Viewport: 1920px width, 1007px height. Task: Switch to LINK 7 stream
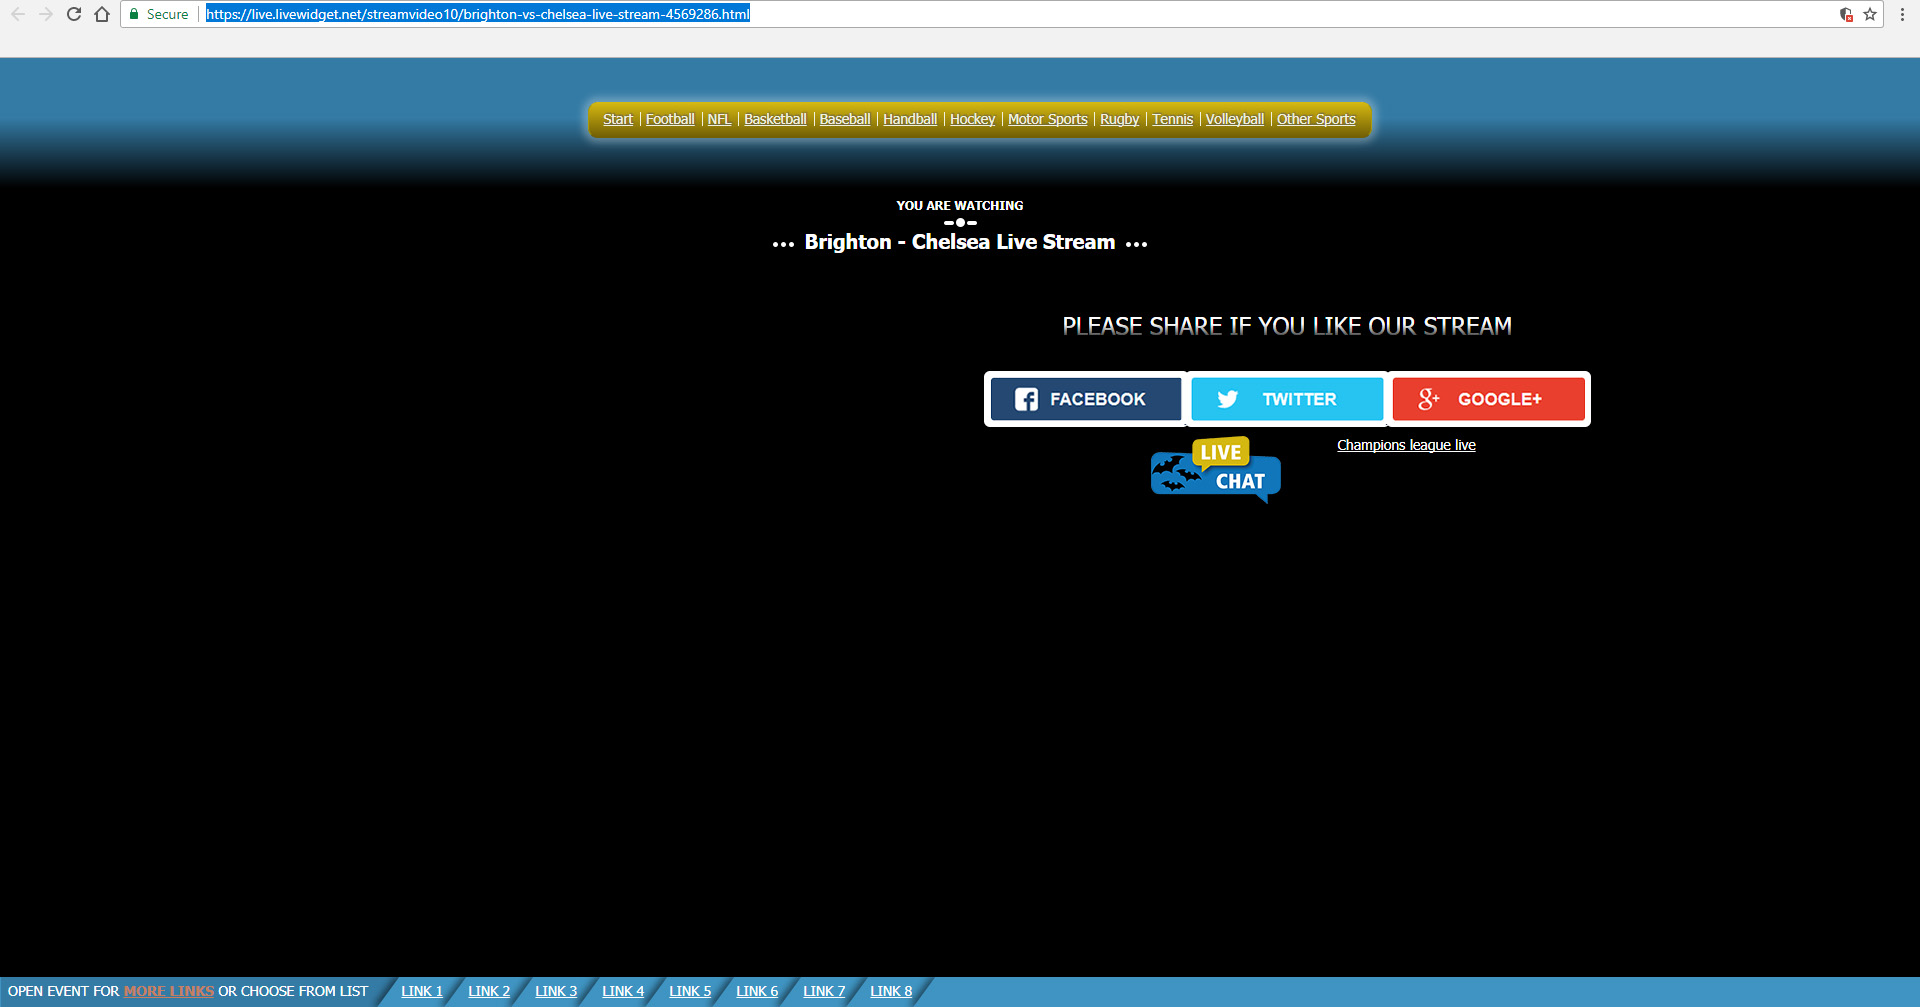[824, 991]
